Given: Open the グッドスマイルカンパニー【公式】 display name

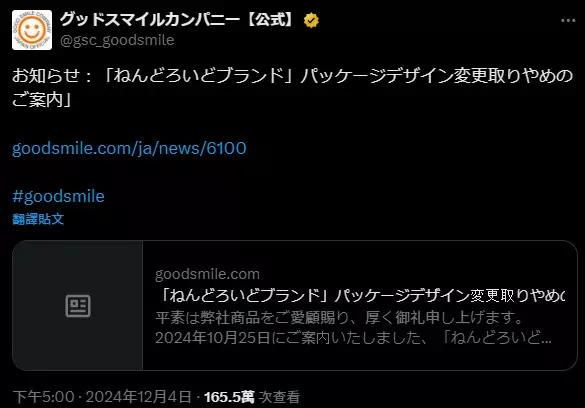Looking at the screenshot, I should [178, 19].
